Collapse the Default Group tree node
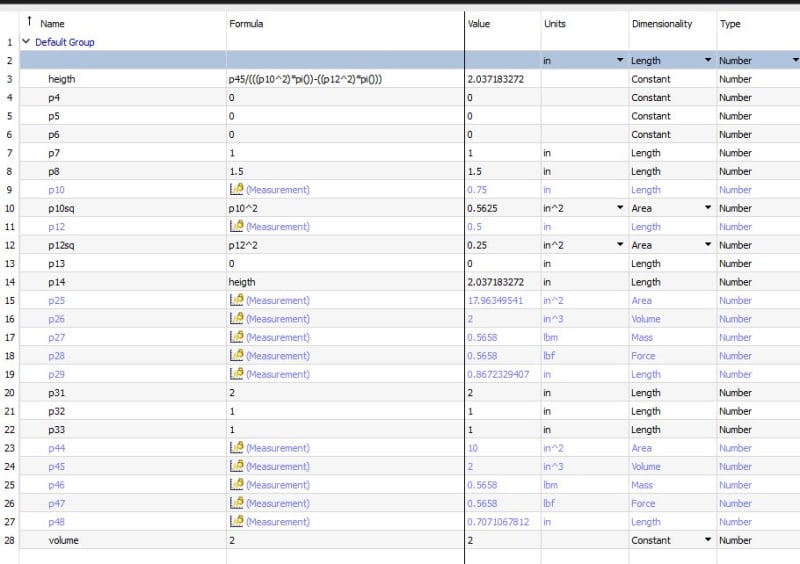Image resolution: width=800 pixels, height=564 pixels. point(26,41)
